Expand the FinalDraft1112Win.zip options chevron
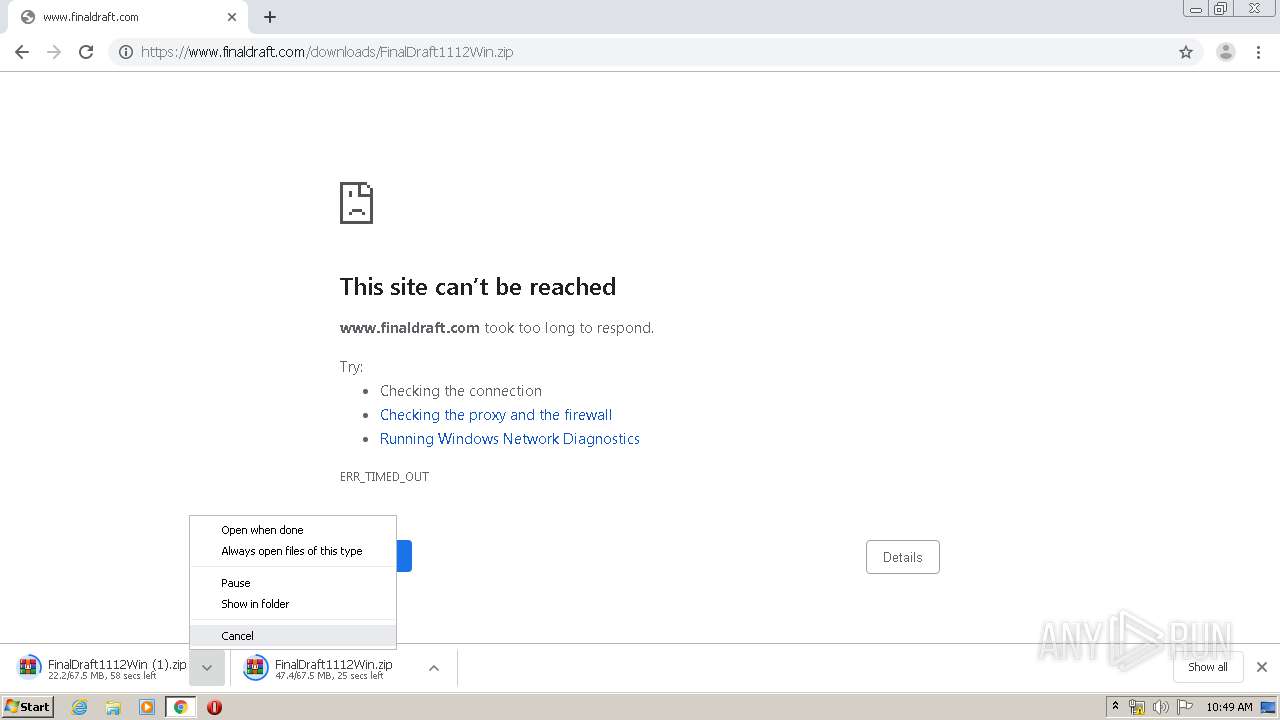 pos(434,668)
